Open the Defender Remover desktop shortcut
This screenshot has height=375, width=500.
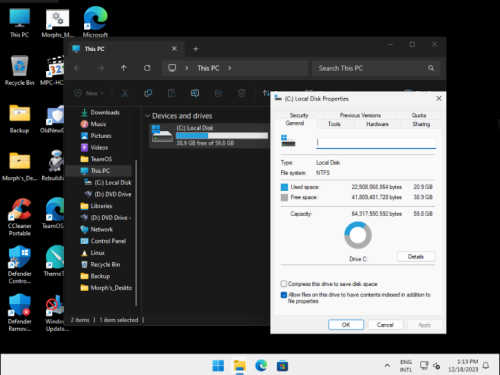point(19,313)
